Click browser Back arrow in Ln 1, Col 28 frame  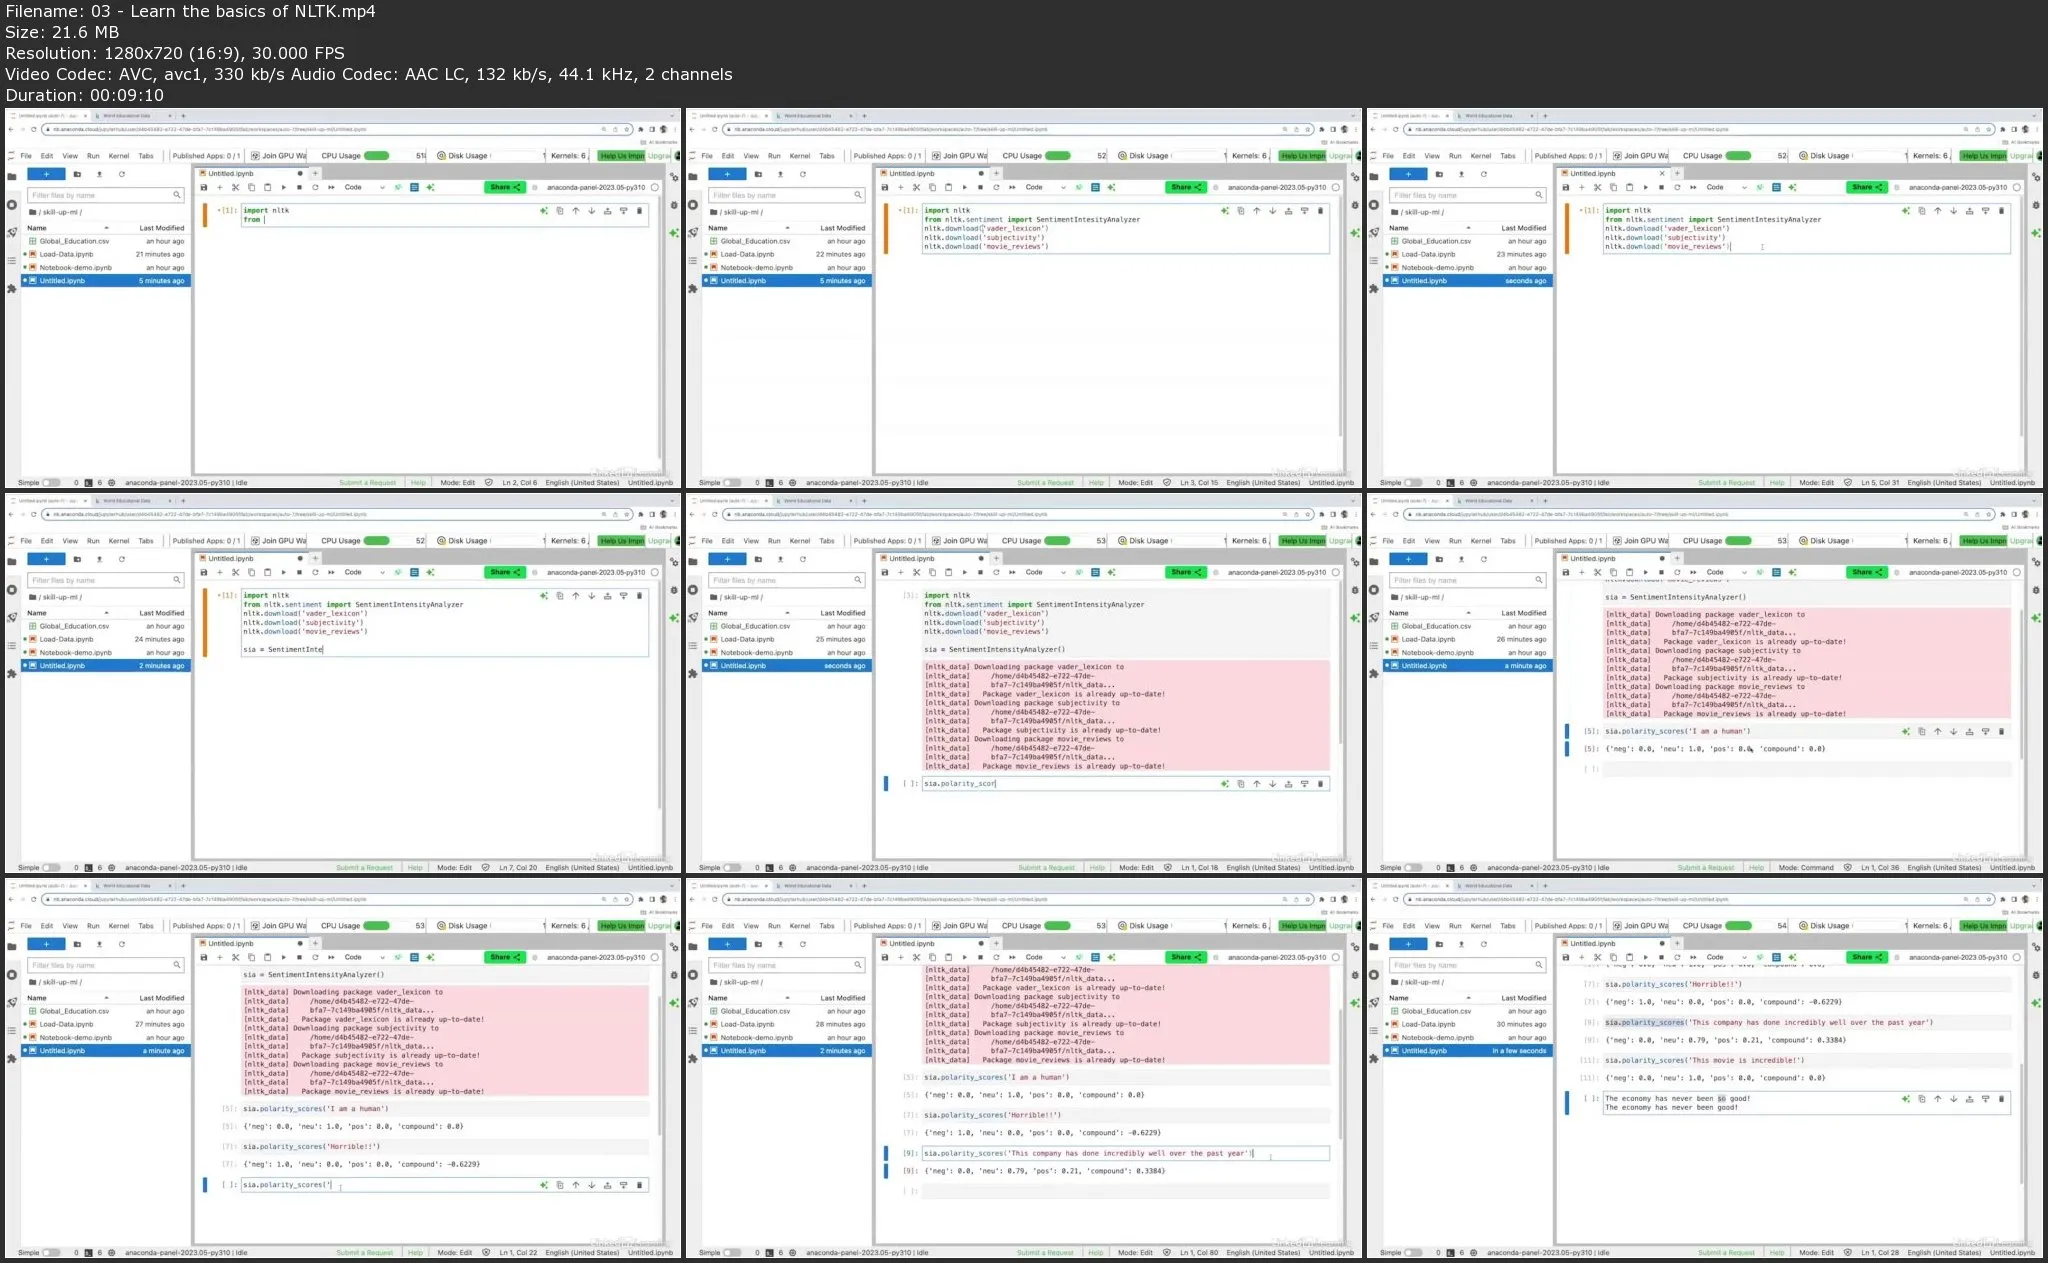(x=1374, y=899)
